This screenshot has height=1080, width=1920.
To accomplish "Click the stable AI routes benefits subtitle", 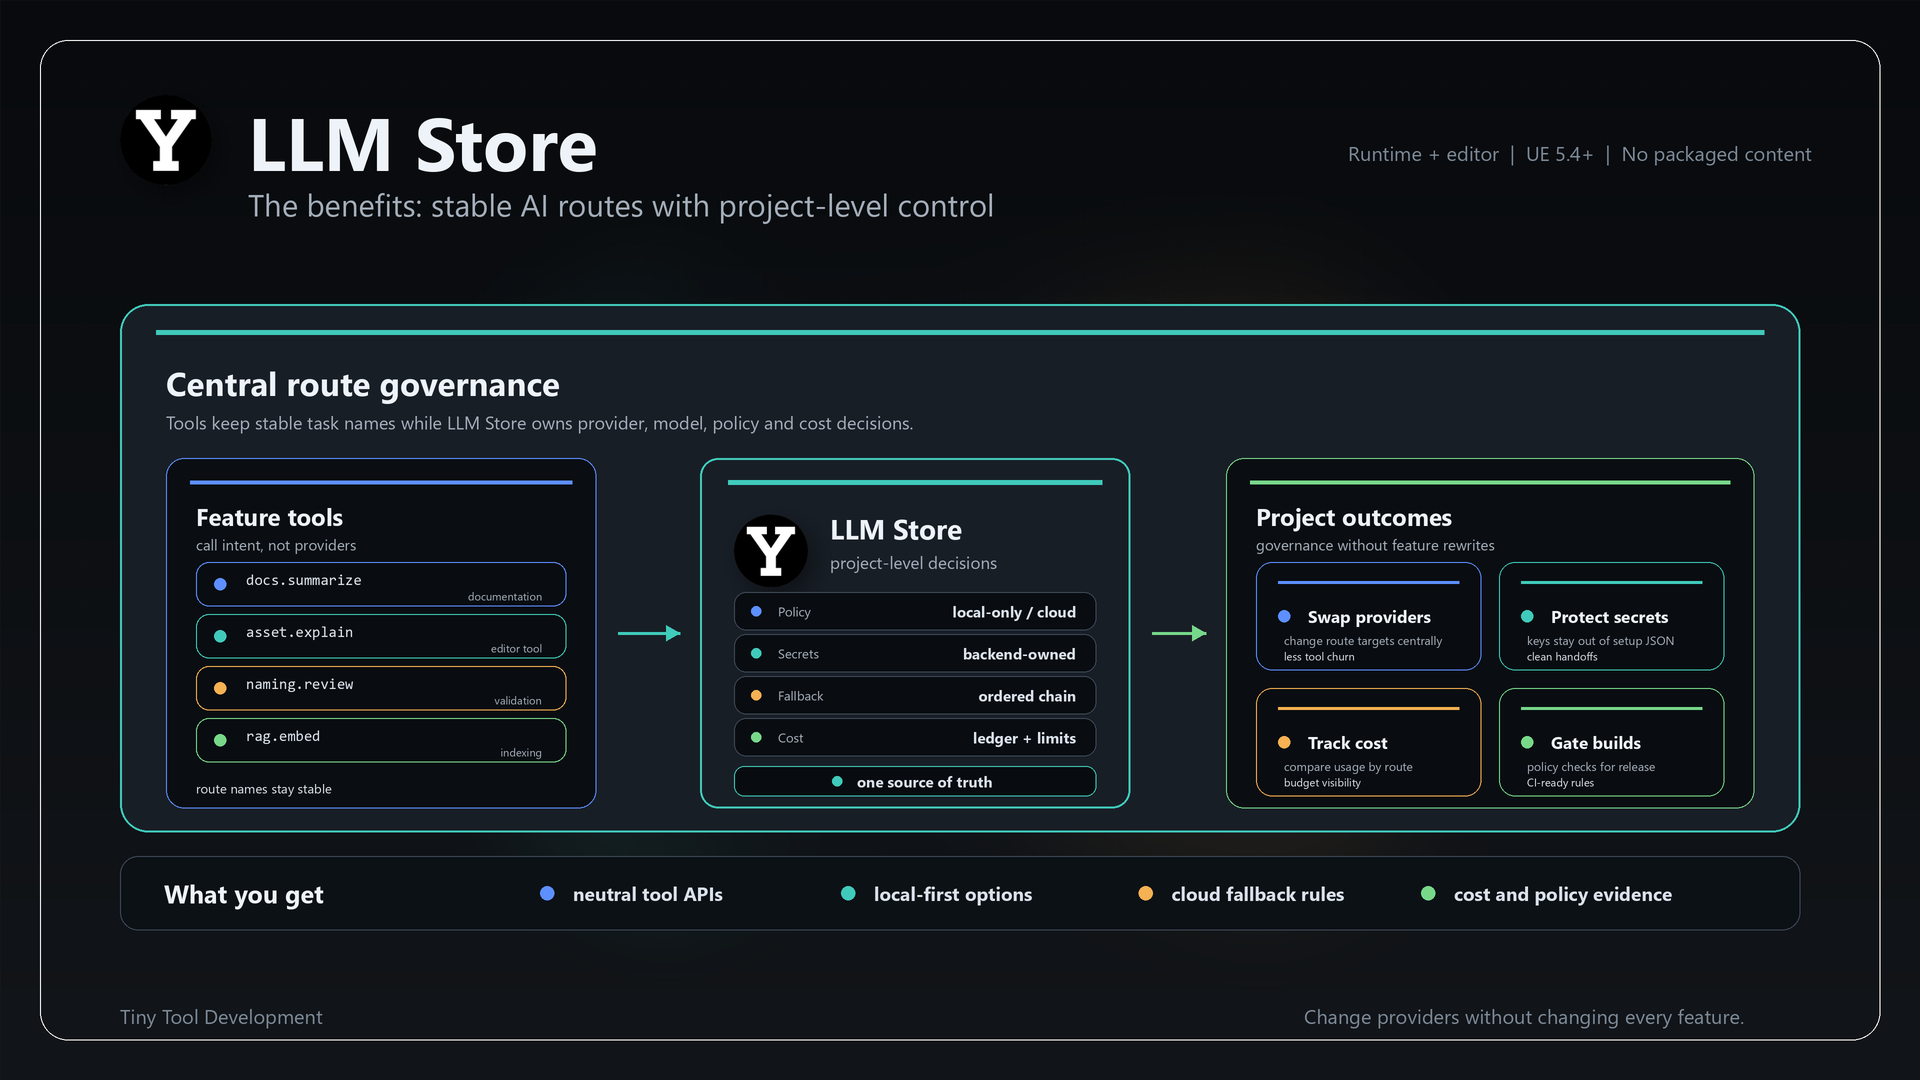I will point(620,206).
